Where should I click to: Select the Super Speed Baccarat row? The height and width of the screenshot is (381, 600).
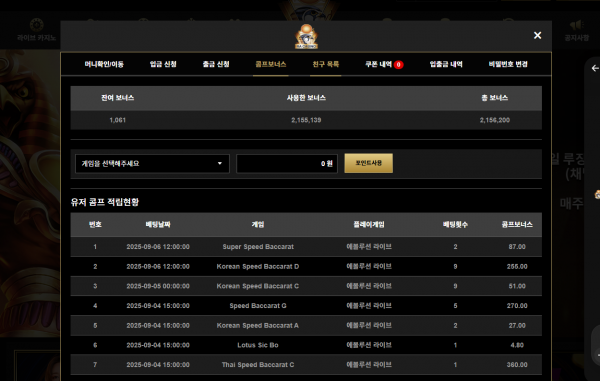(306, 247)
